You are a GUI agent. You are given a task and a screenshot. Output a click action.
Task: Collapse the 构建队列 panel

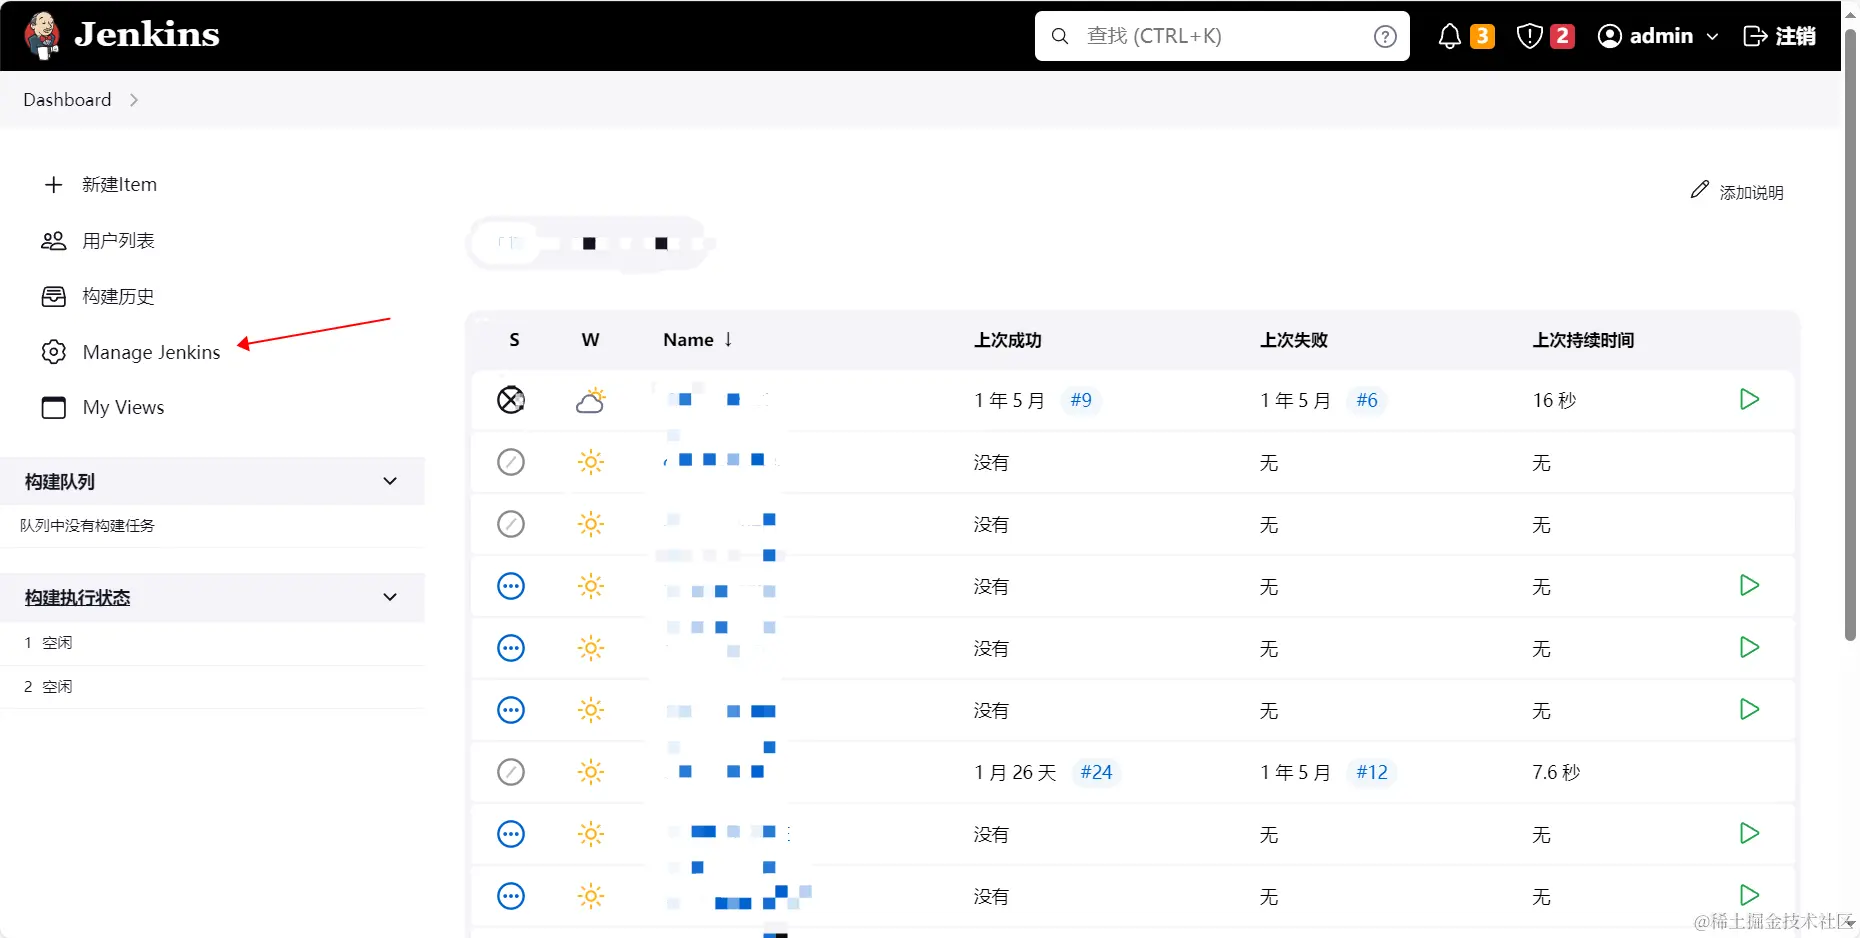point(390,481)
